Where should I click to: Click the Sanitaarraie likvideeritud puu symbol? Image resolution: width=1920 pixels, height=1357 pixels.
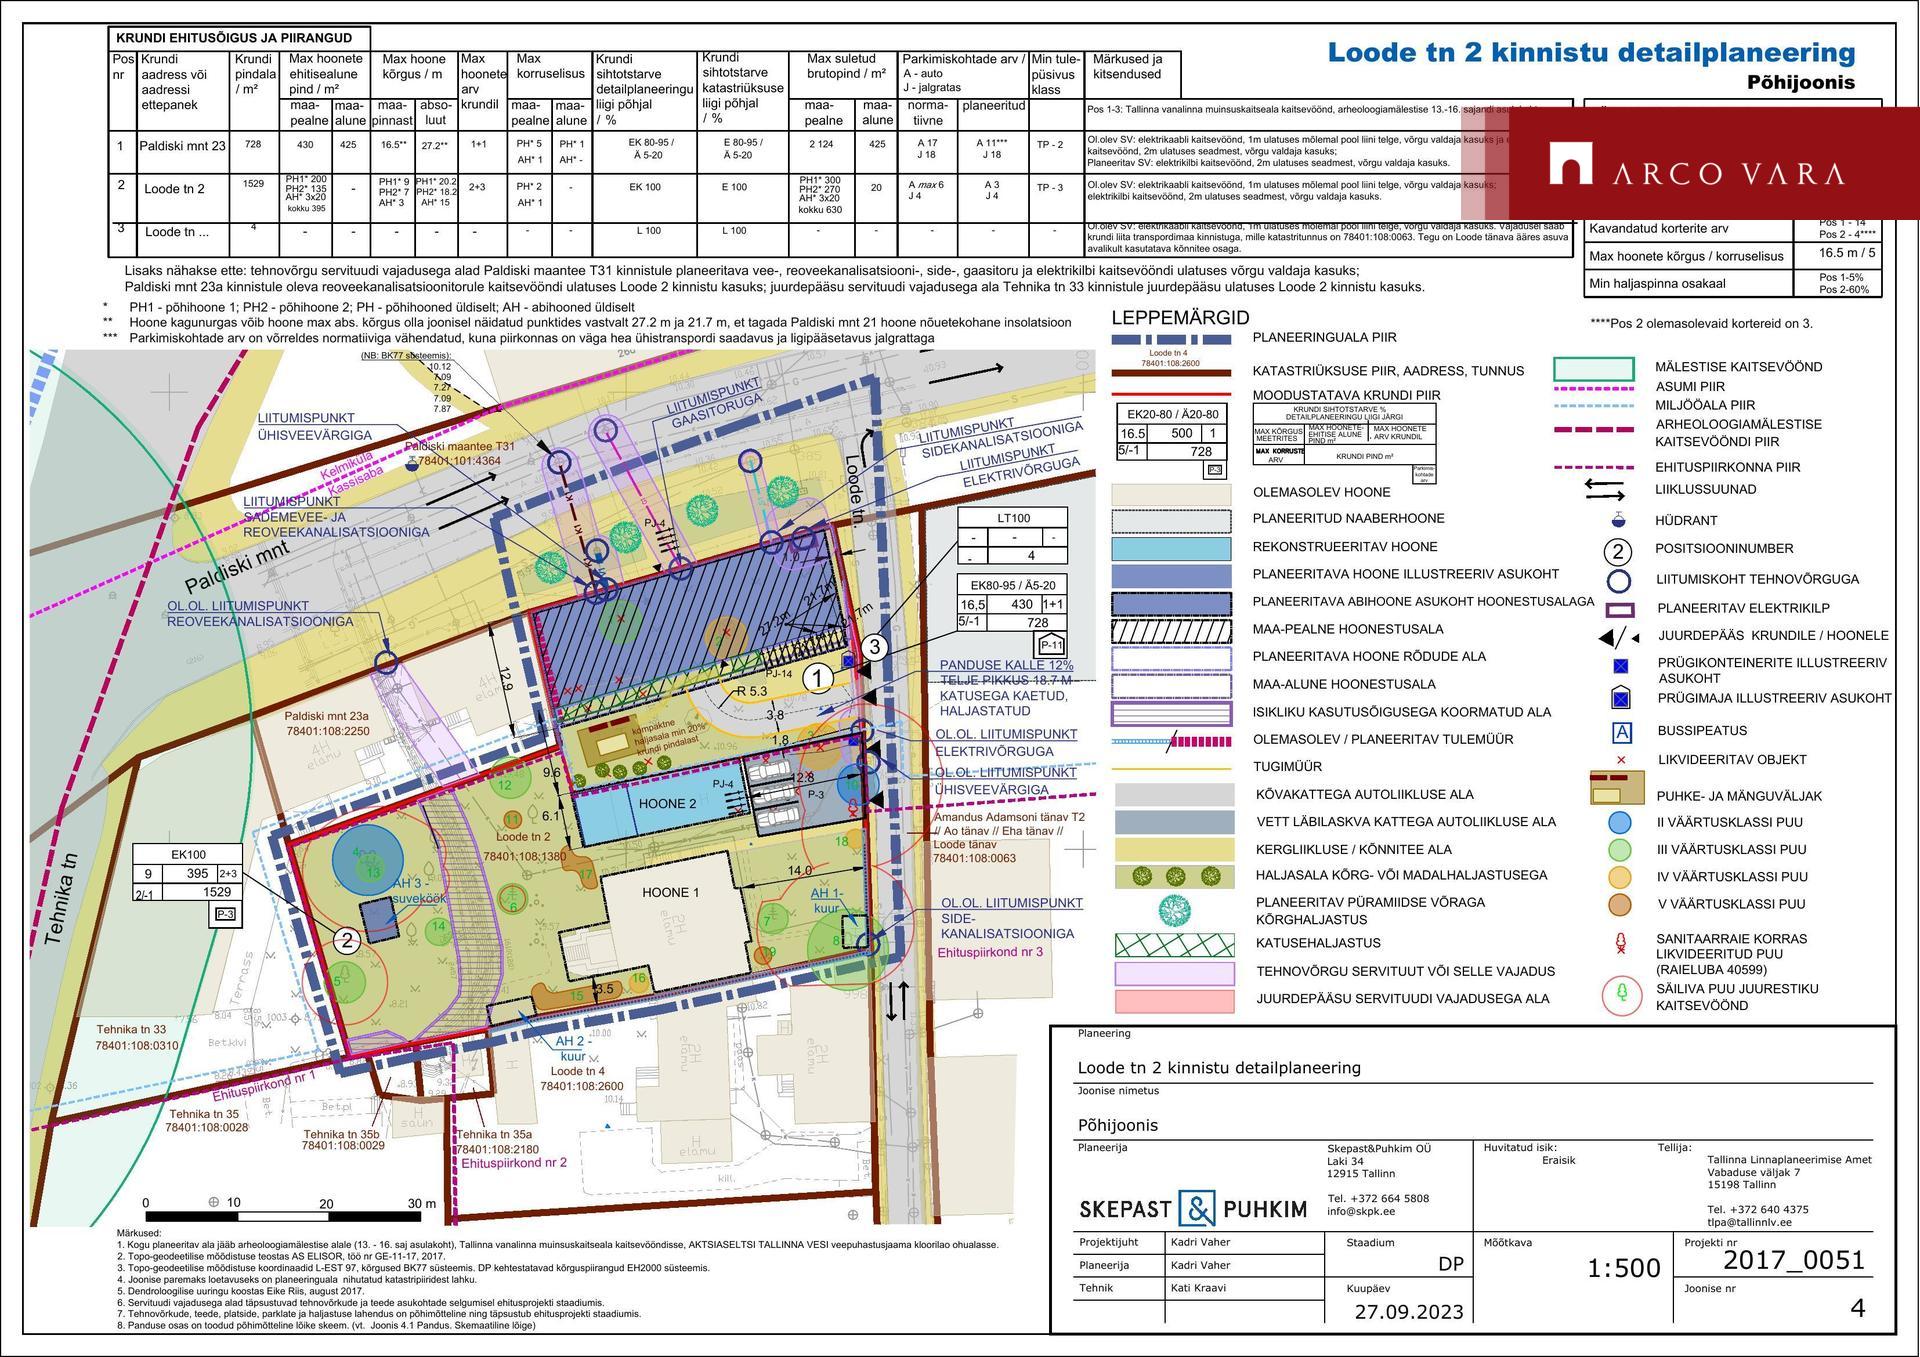(x=1620, y=943)
